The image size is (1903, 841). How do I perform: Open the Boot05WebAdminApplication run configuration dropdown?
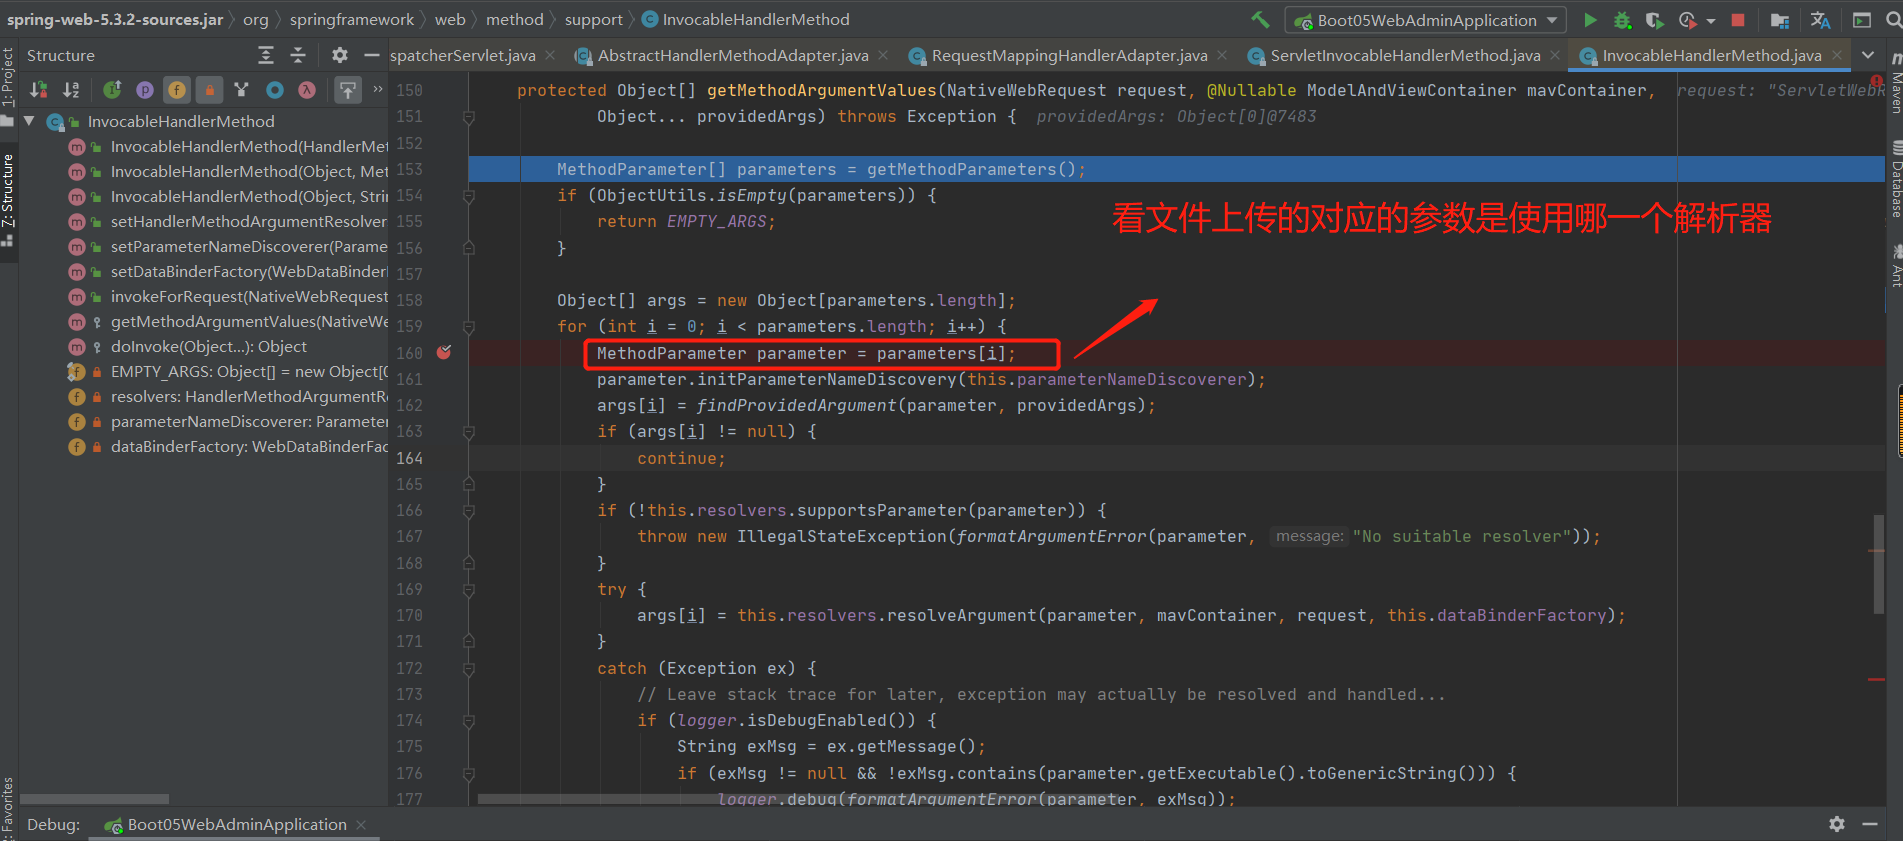[1425, 20]
